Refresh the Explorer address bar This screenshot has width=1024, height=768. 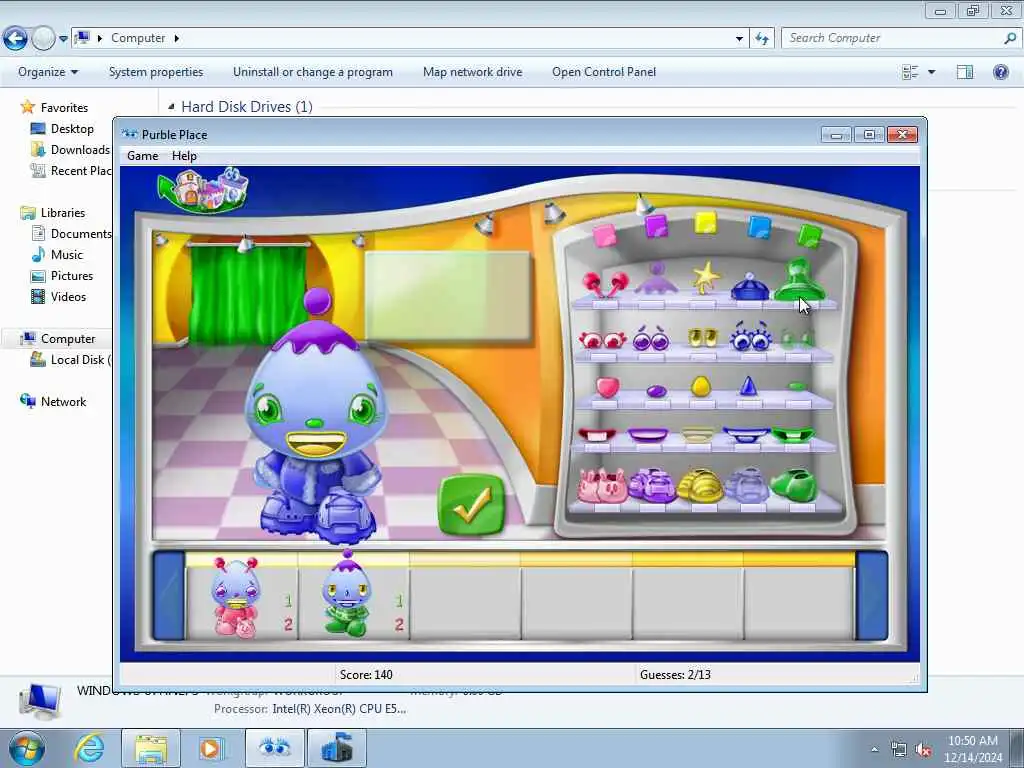click(761, 39)
